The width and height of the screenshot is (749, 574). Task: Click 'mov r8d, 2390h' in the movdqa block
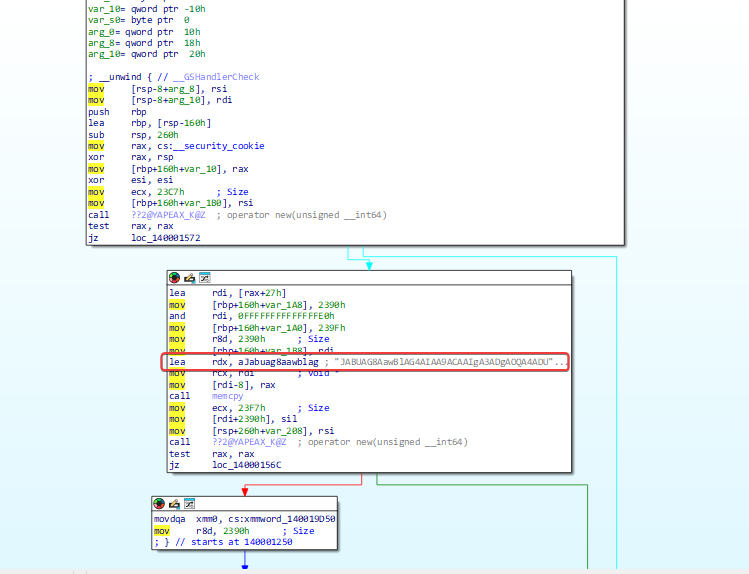[x=234, y=531]
